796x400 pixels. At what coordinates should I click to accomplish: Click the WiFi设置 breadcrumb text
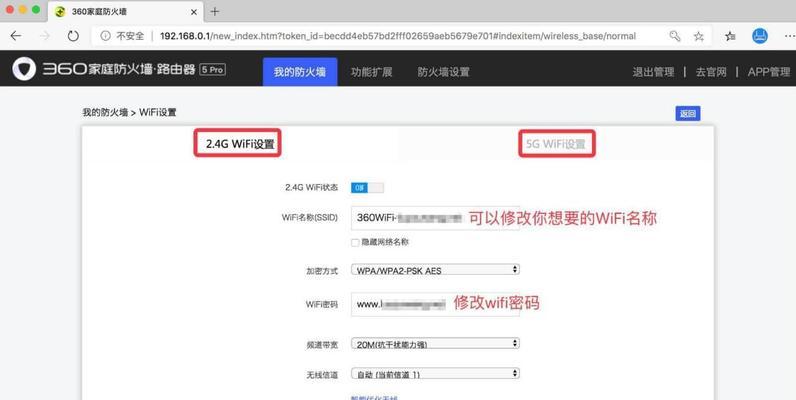(x=157, y=112)
